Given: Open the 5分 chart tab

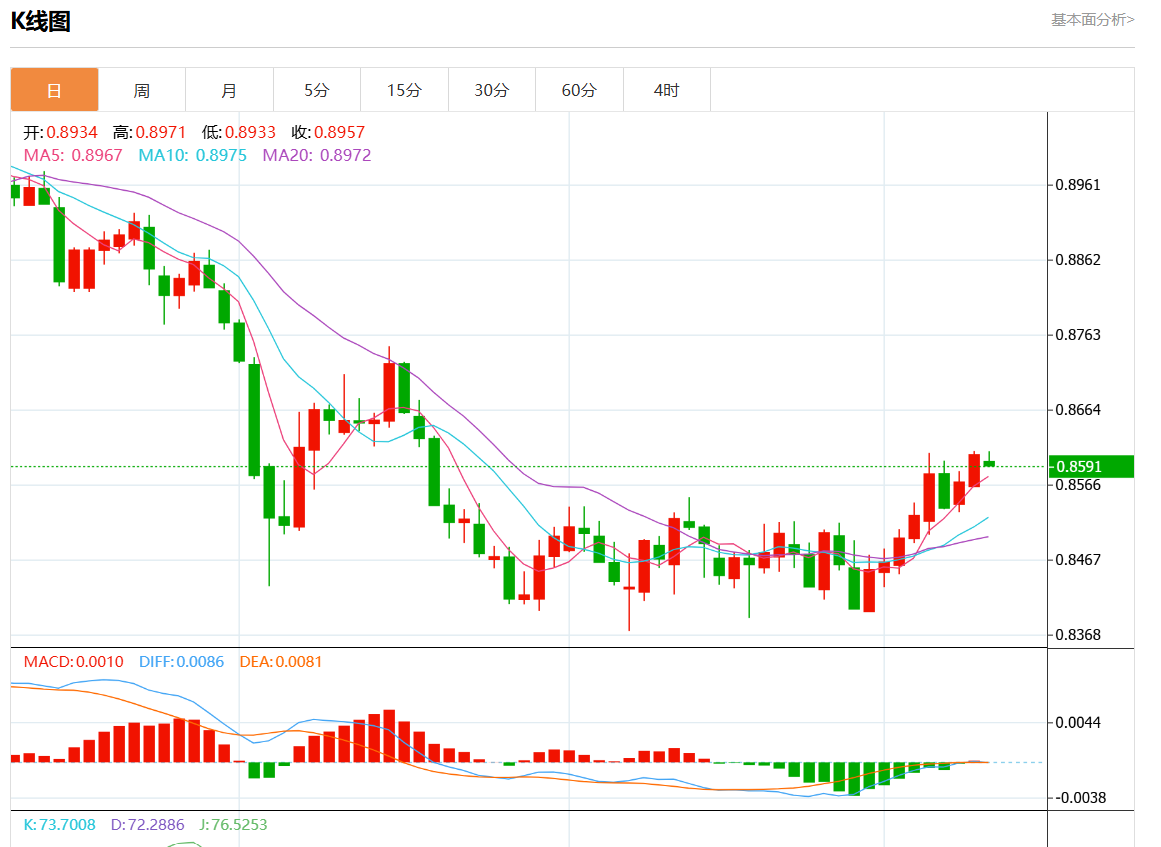Looking at the screenshot, I should point(317,90).
